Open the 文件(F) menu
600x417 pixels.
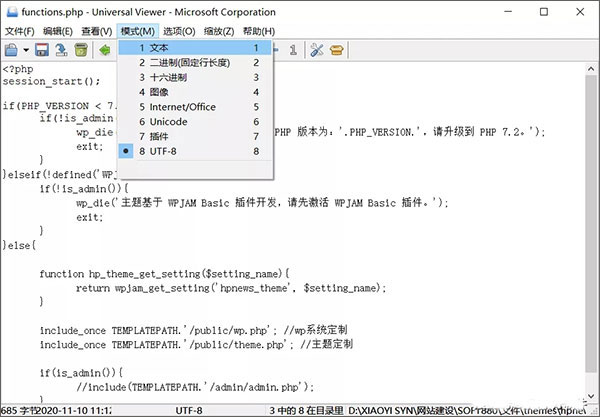point(19,31)
